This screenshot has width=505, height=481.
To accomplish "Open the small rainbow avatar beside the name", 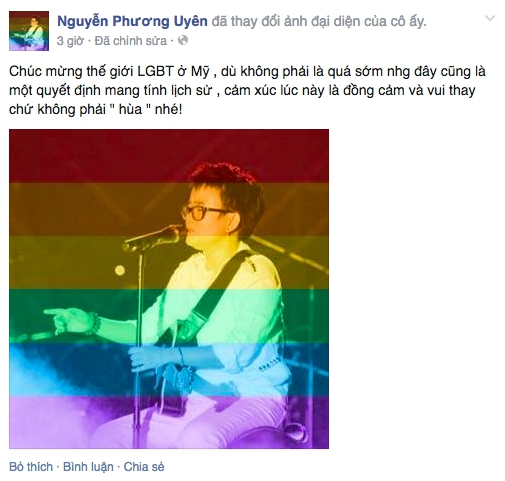I will click(x=29, y=31).
